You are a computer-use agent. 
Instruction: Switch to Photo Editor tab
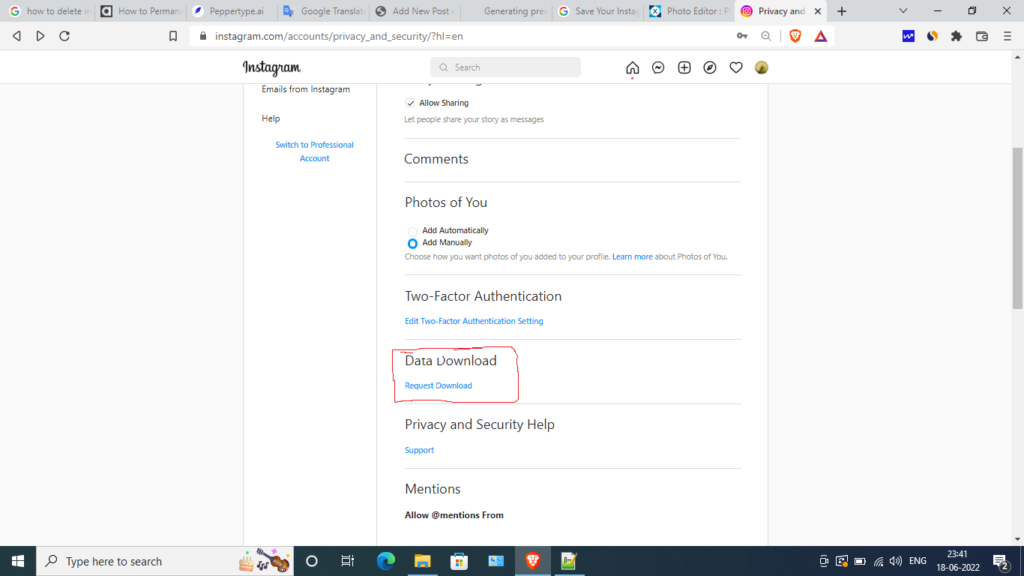tap(689, 11)
